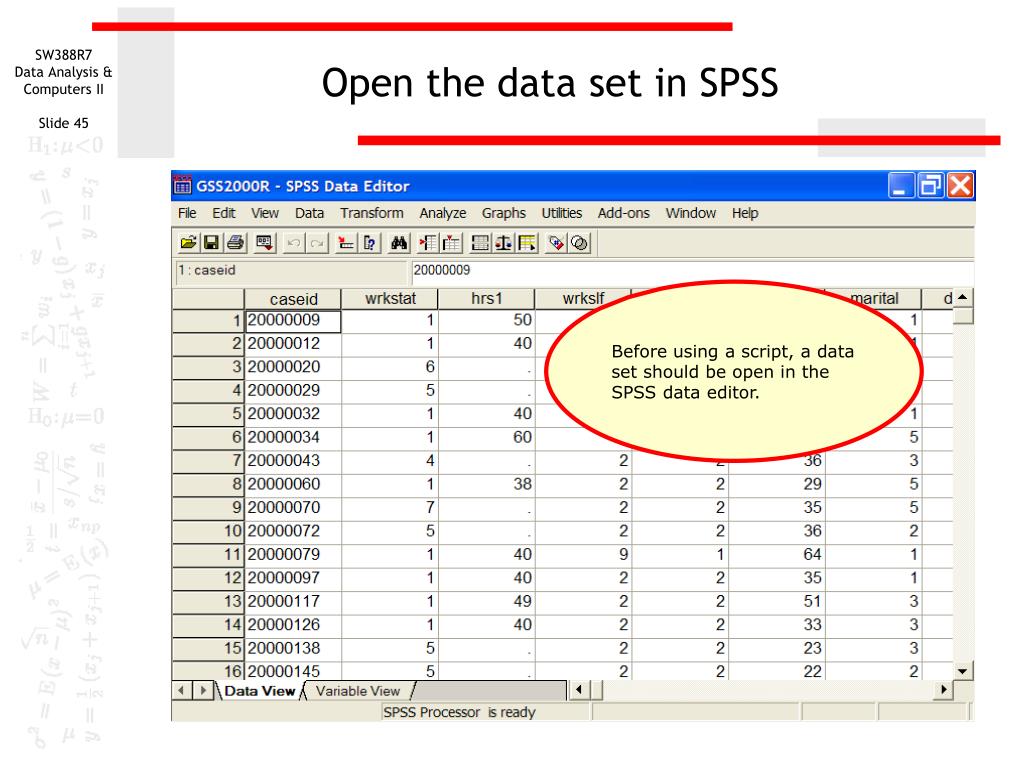Open the Help menu
Viewport: 1024px width, 768px height.
click(x=744, y=213)
